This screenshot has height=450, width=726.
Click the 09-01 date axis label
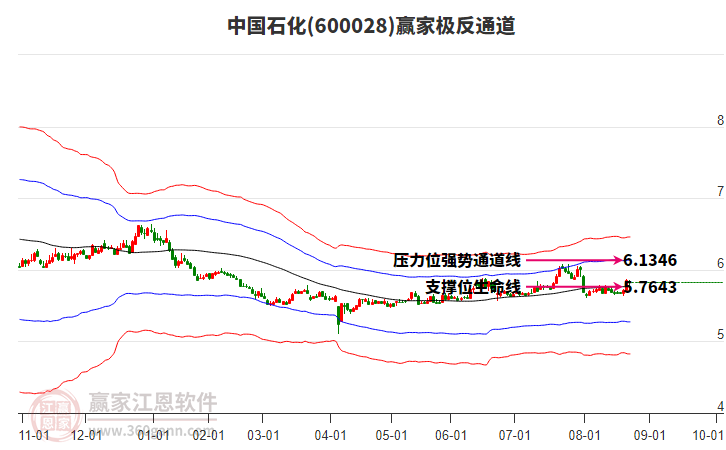(650, 436)
